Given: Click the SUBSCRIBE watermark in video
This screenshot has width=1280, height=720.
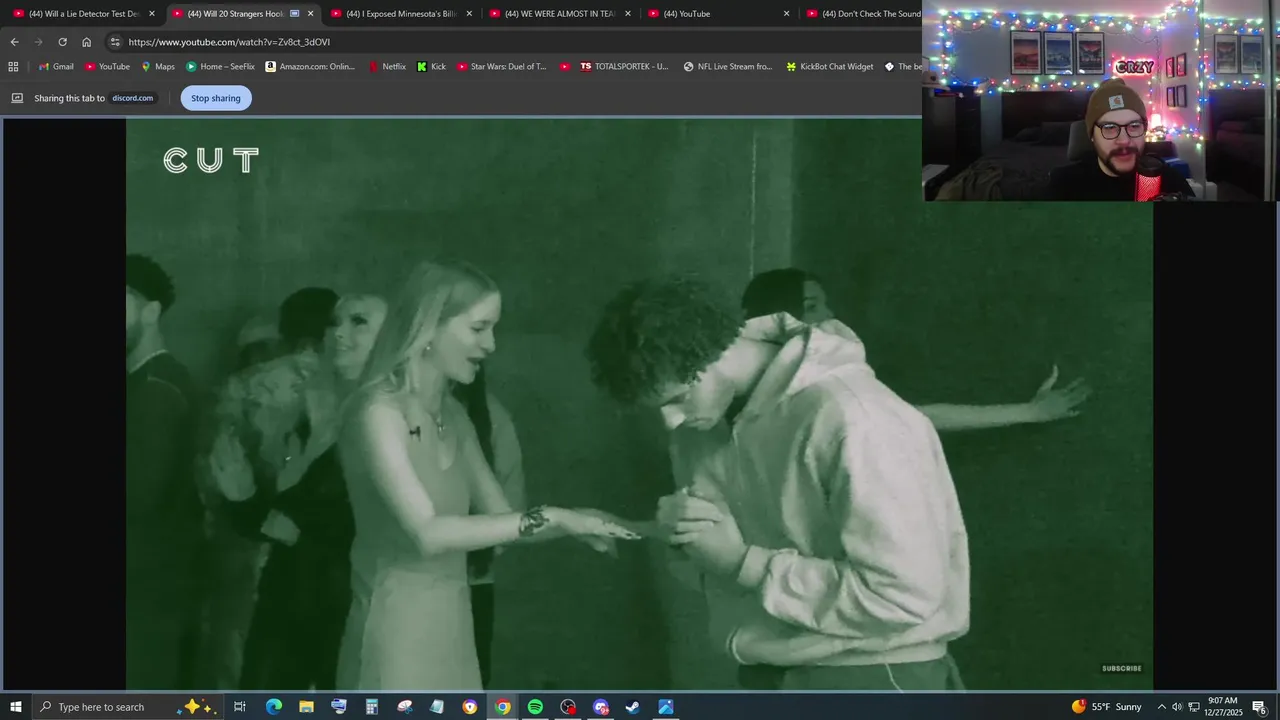Looking at the screenshot, I should click(1122, 668).
